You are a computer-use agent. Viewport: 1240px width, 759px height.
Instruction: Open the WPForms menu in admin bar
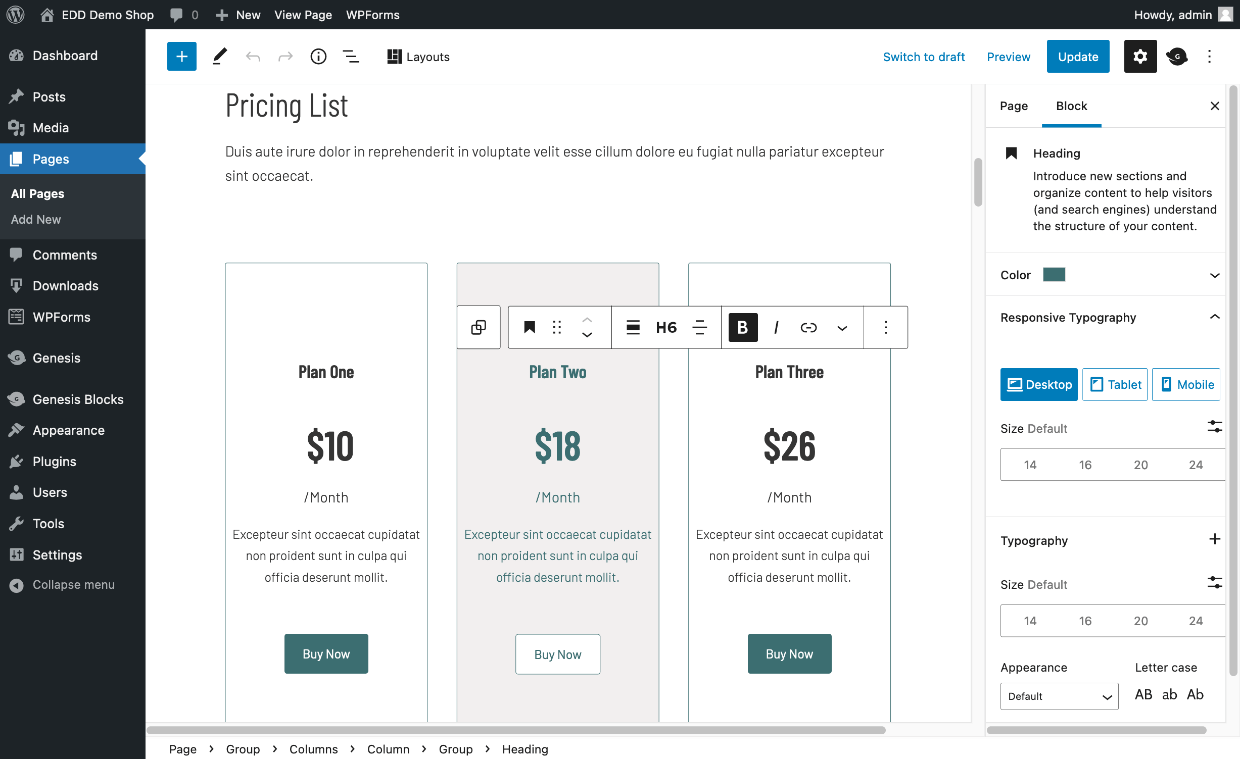(373, 14)
